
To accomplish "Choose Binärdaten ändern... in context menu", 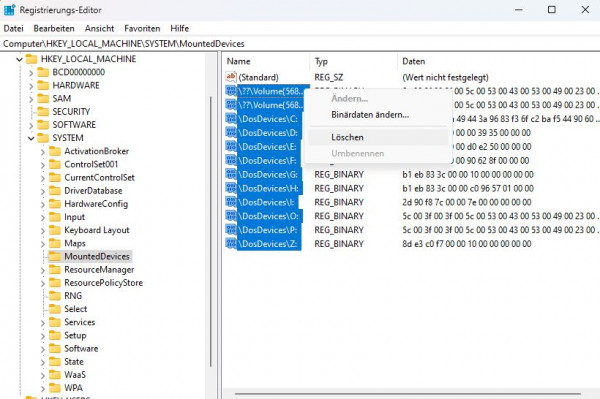I will pos(378,115).
